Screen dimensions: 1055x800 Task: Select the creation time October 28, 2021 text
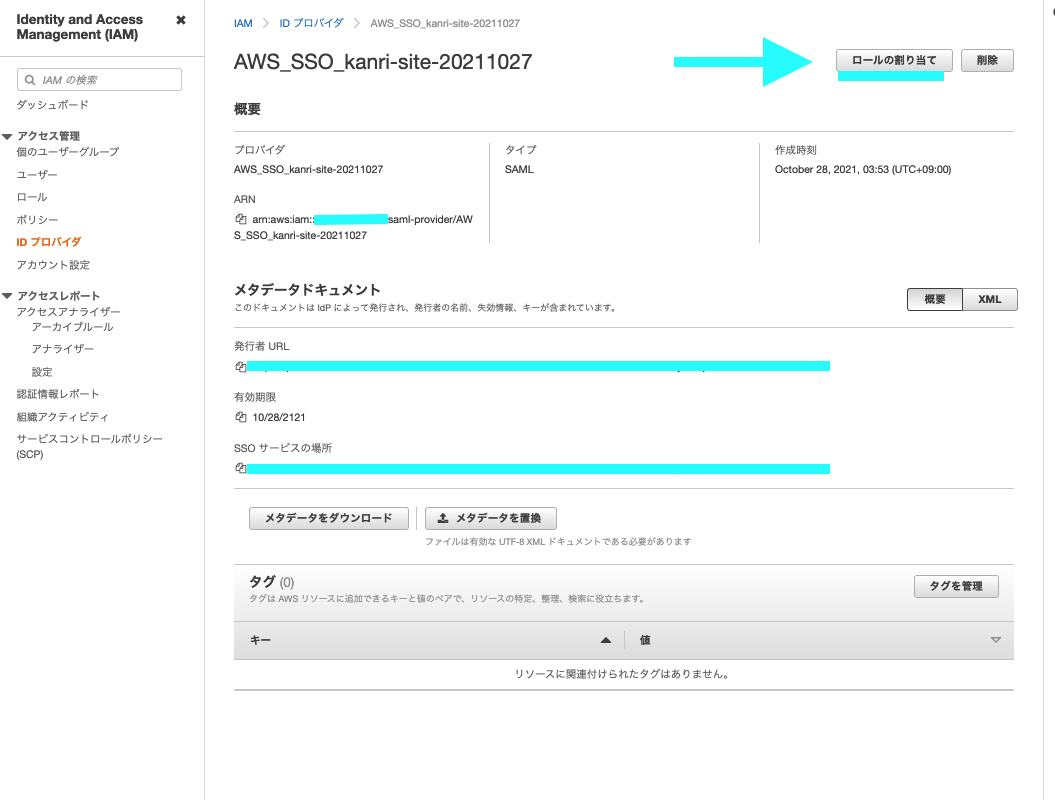pos(863,170)
